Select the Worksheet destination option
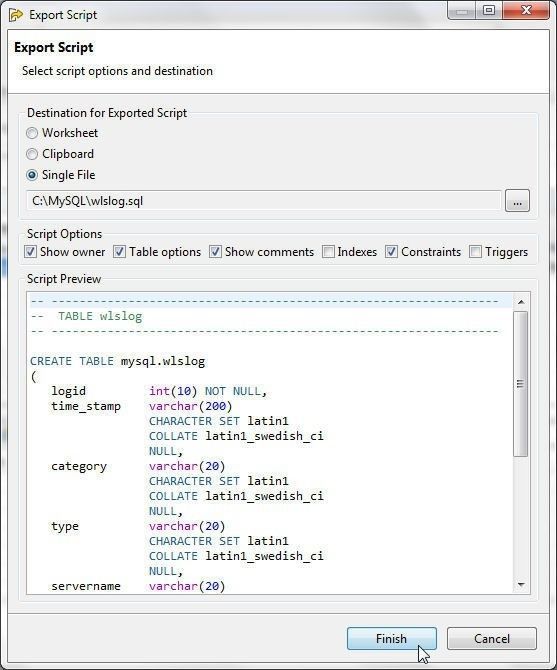Viewport: 557px width, 670px height. (x=32, y=133)
